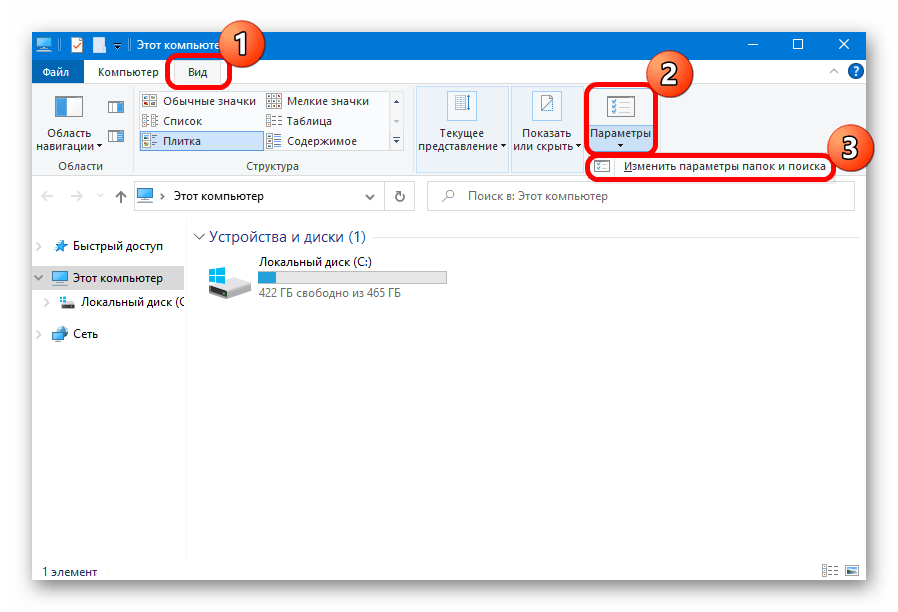Click the Help question mark icon
Viewport: 898px width, 612px height.
pos(856,72)
